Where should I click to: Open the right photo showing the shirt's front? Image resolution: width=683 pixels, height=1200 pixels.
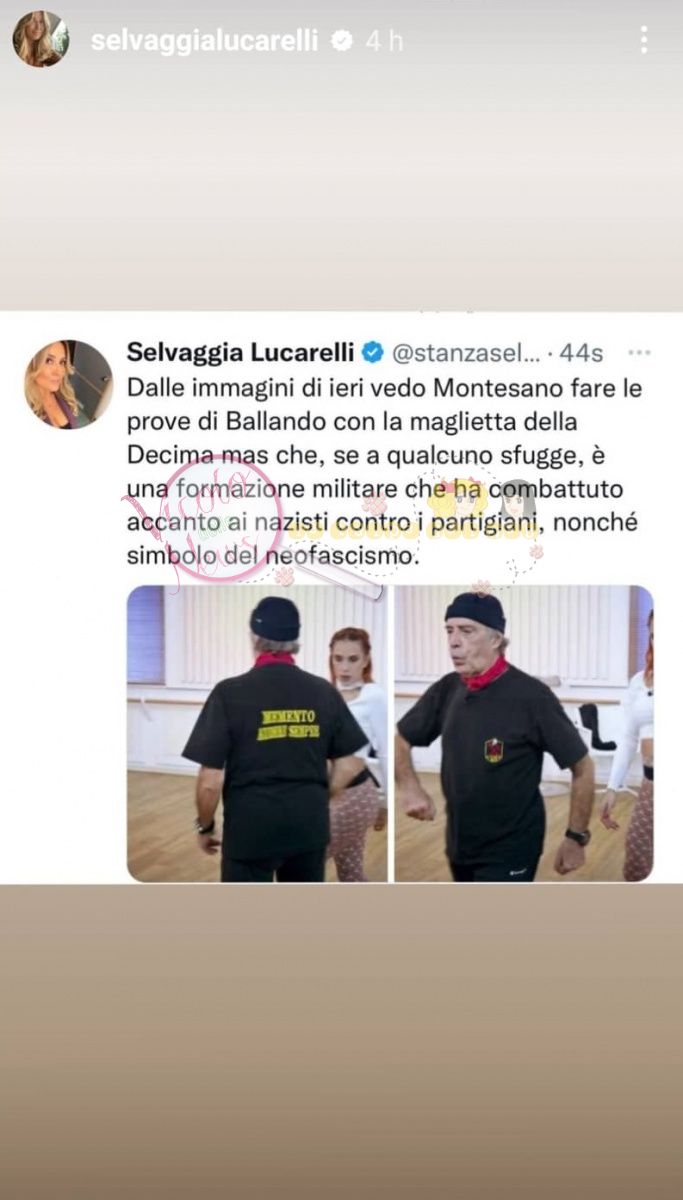tap(524, 733)
